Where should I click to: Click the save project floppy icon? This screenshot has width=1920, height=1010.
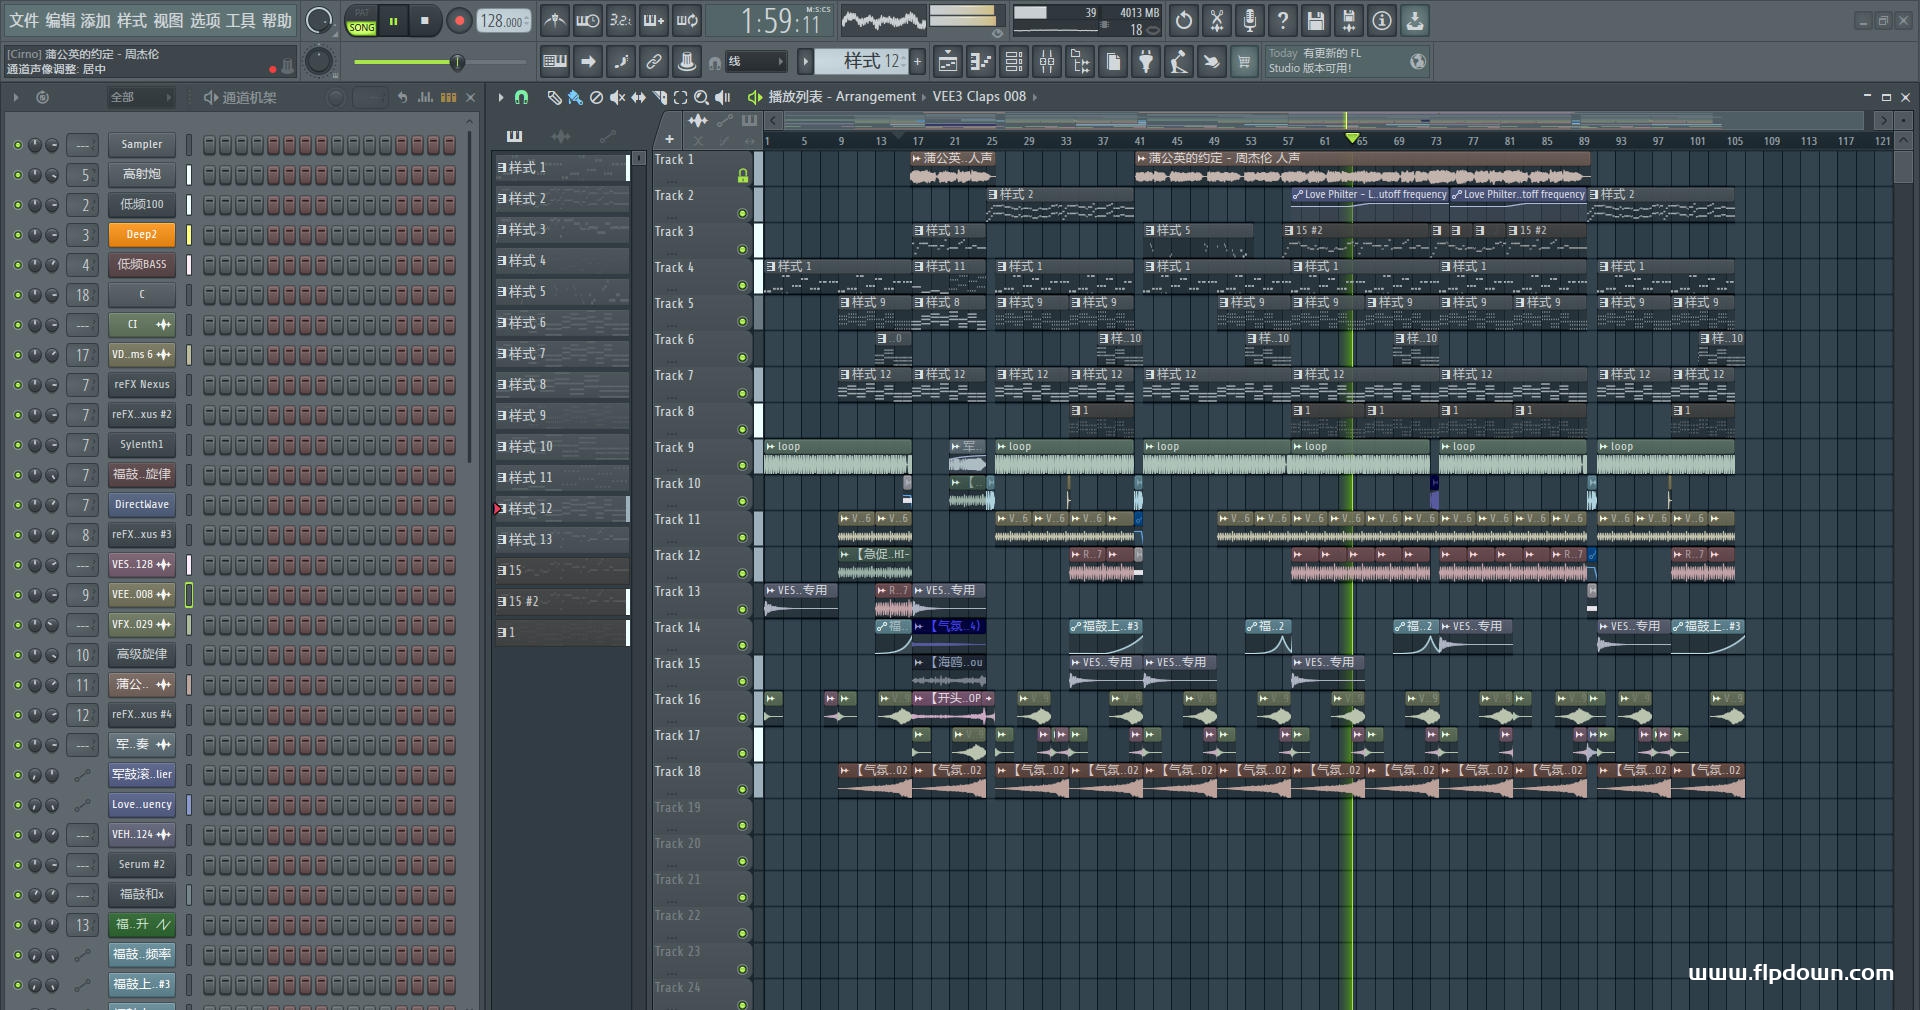[1316, 20]
